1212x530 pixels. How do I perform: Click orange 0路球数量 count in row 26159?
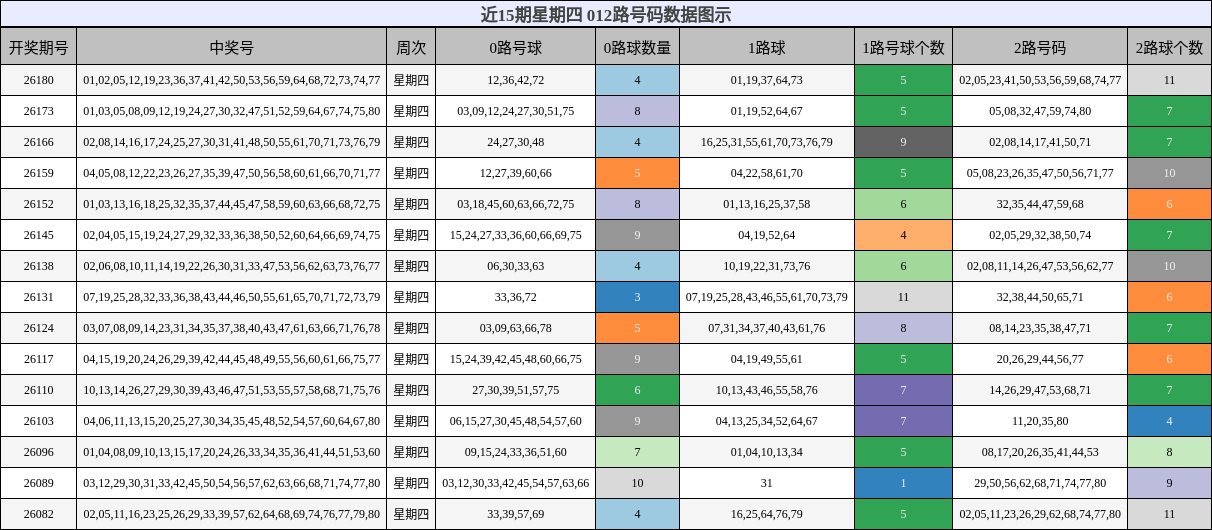click(x=637, y=173)
